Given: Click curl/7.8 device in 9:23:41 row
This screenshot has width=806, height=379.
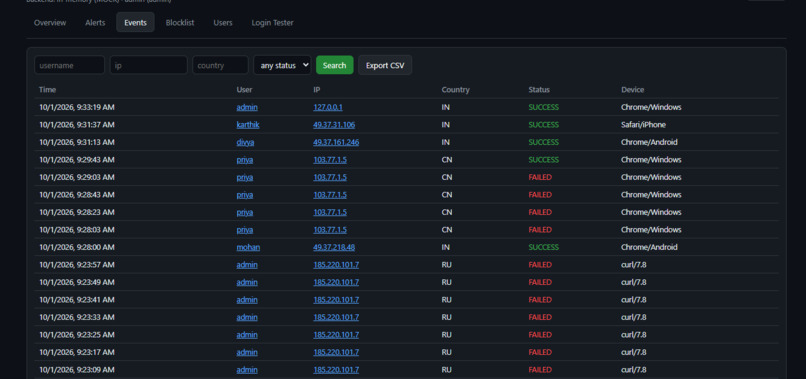Looking at the screenshot, I should [633, 300].
